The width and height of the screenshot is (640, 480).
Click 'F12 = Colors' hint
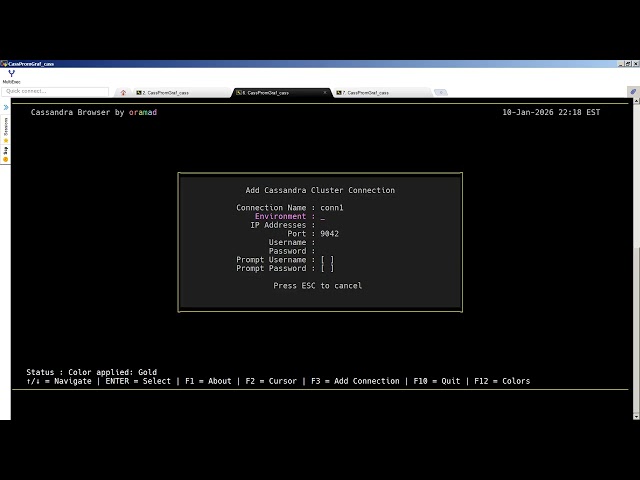[502, 381]
